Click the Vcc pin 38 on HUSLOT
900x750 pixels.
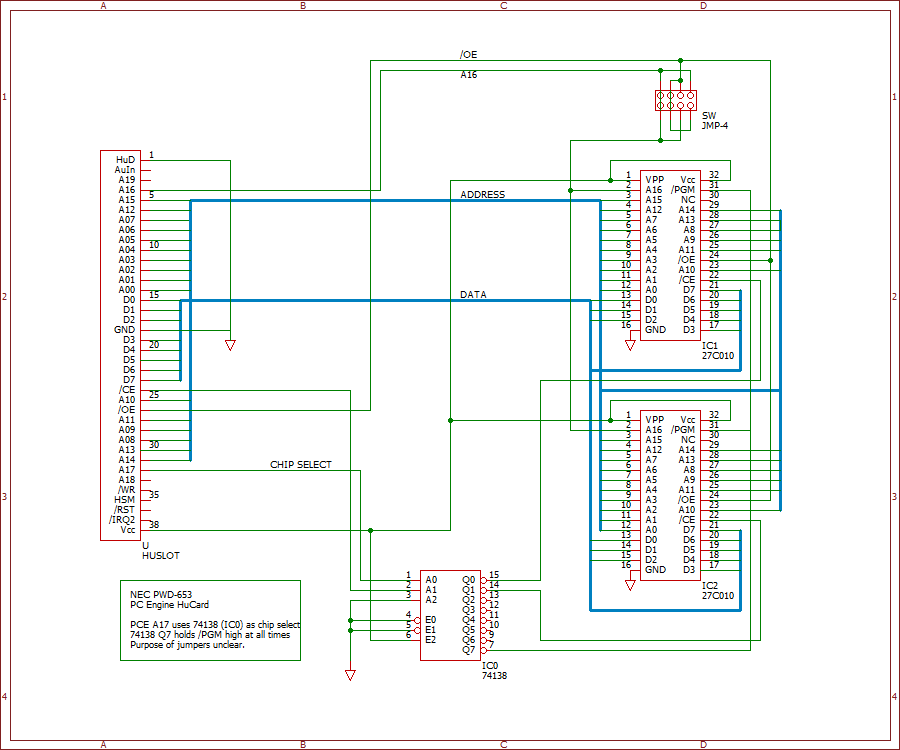coord(138,530)
